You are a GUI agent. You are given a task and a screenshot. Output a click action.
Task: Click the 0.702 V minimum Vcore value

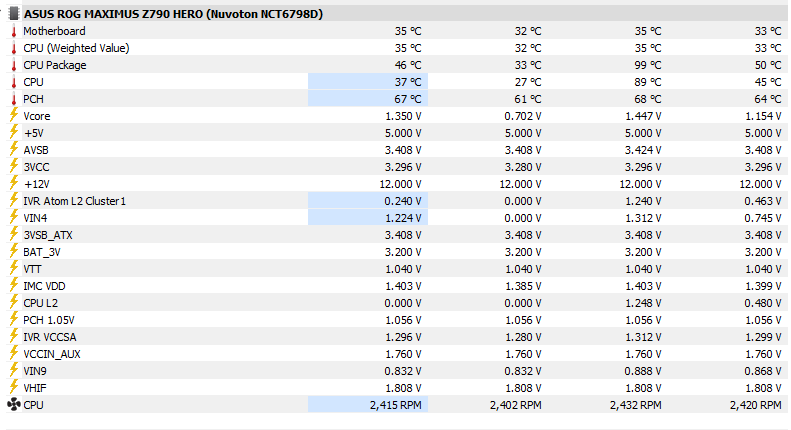[522, 116]
